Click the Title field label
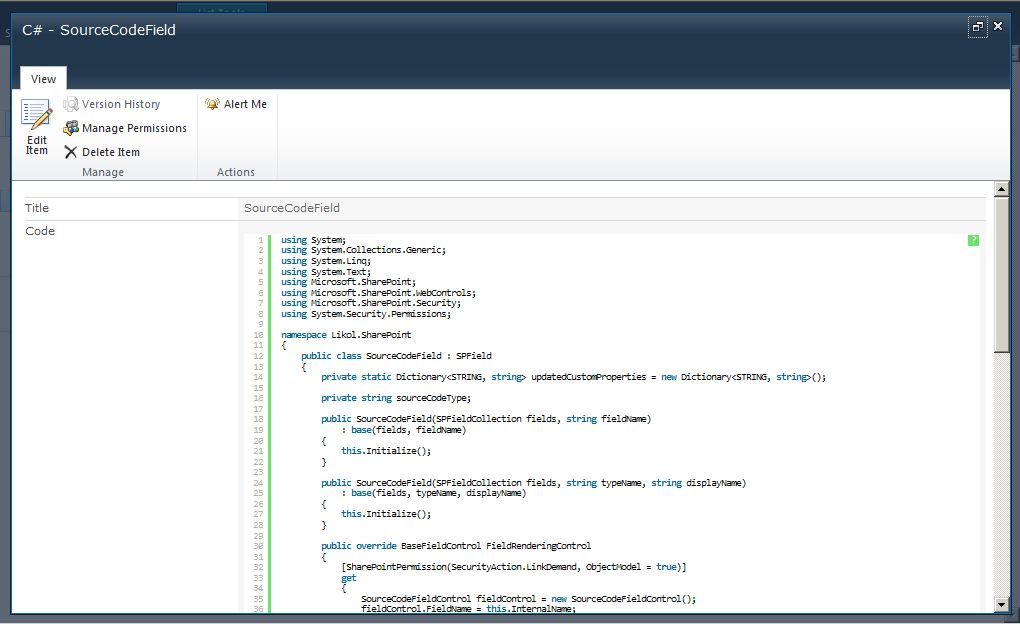The height and width of the screenshot is (624, 1020). (37, 208)
